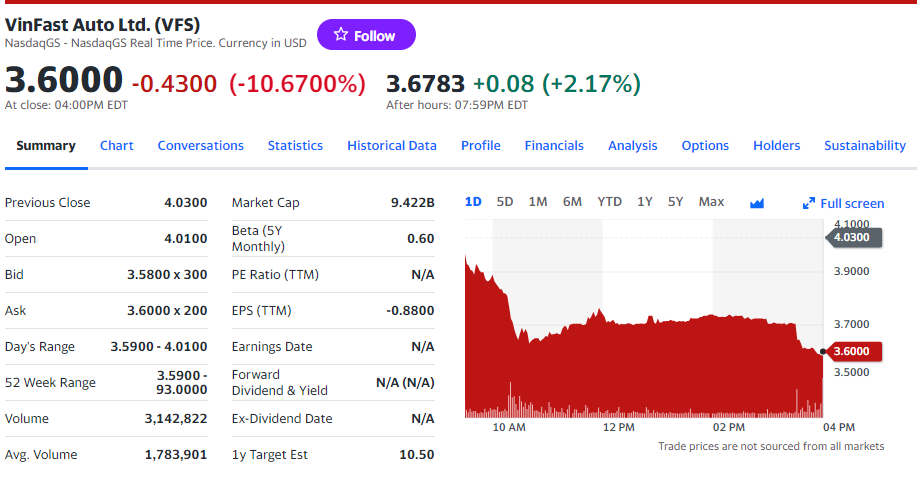Open the Financials tab
Viewport: 917px width, 492px height.
pos(554,145)
